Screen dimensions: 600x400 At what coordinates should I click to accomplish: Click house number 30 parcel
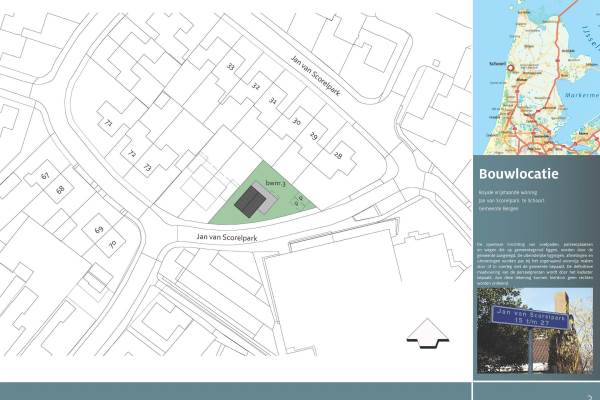coord(296,121)
